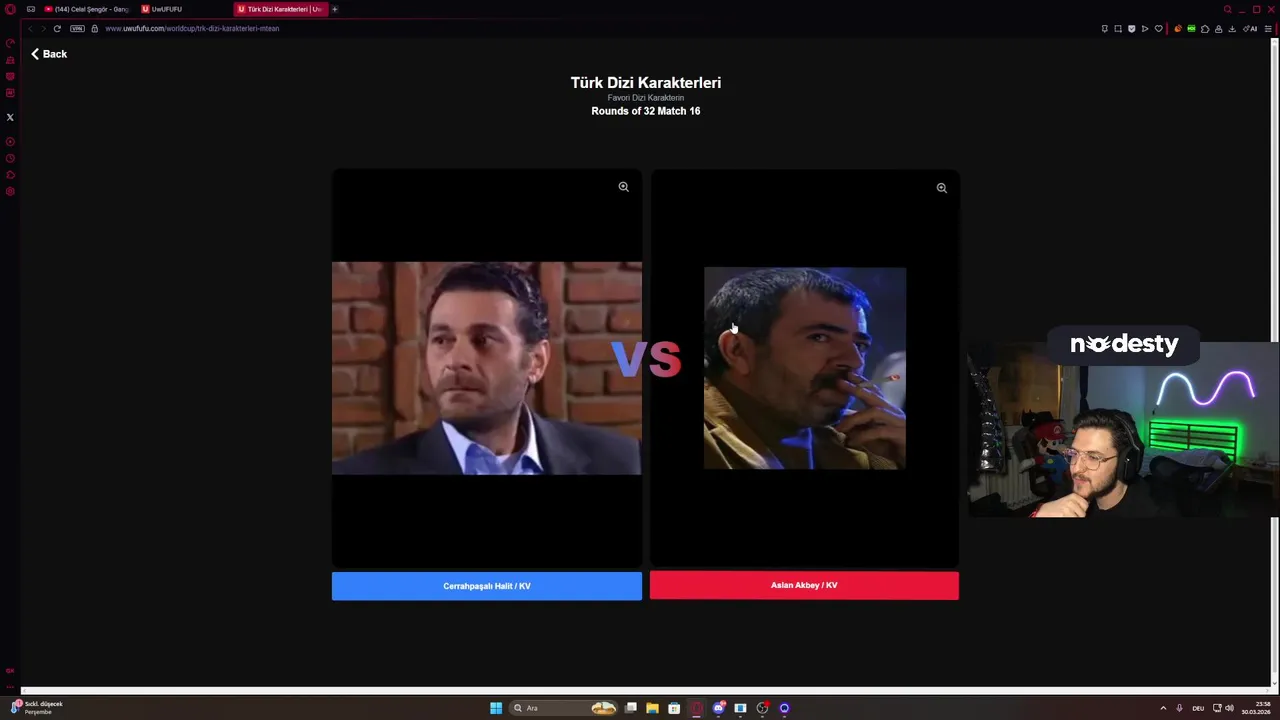This screenshot has height=720, width=1280.
Task: Open the Aslan Akbey picture
Action: point(805,368)
